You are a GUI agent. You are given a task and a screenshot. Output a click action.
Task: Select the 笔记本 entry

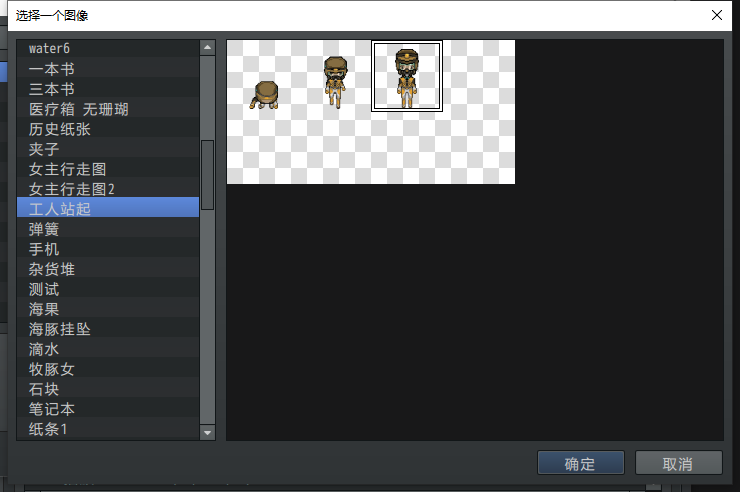pyautogui.click(x=108, y=409)
